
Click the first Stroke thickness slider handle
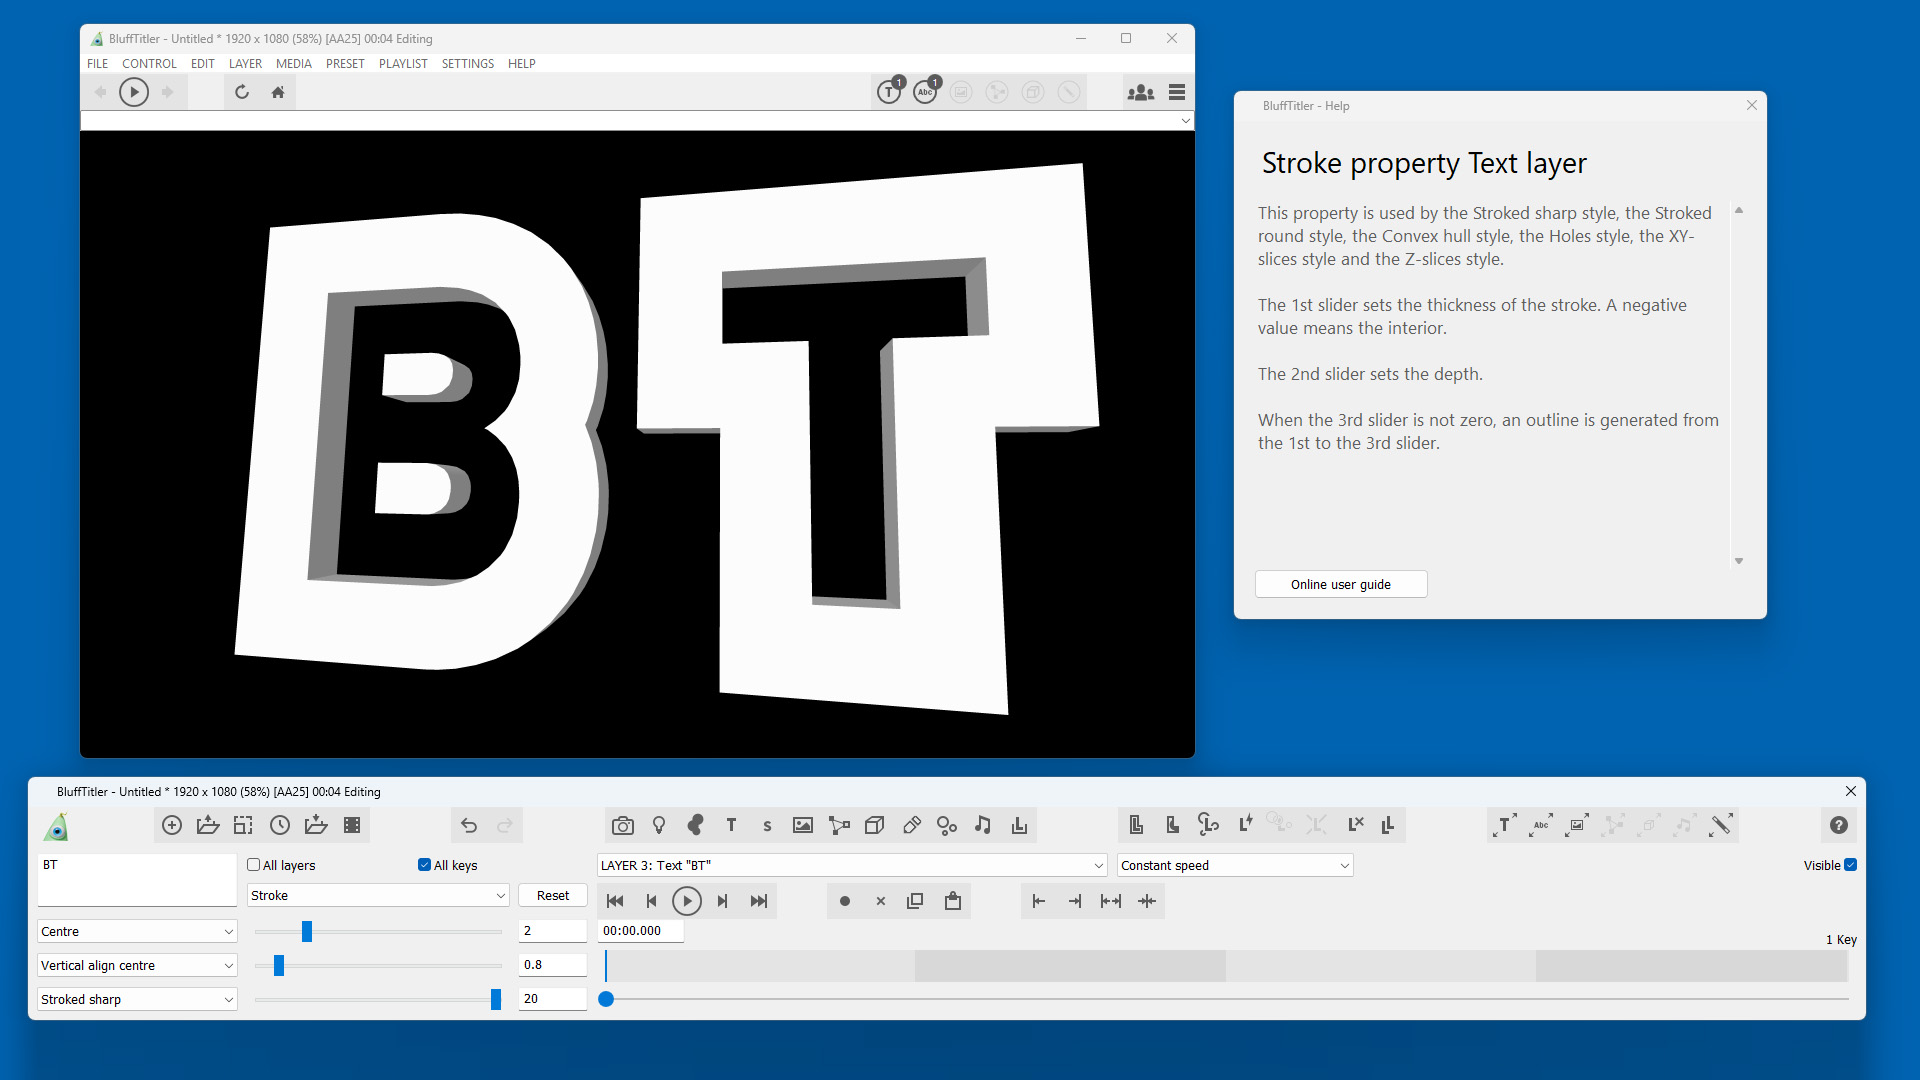(x=307, y=931)
